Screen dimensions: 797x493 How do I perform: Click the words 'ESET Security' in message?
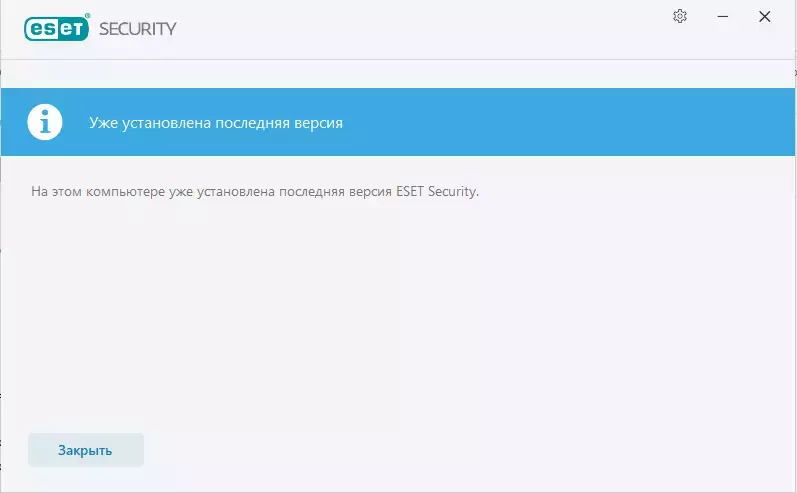click(x=436, y=191)
